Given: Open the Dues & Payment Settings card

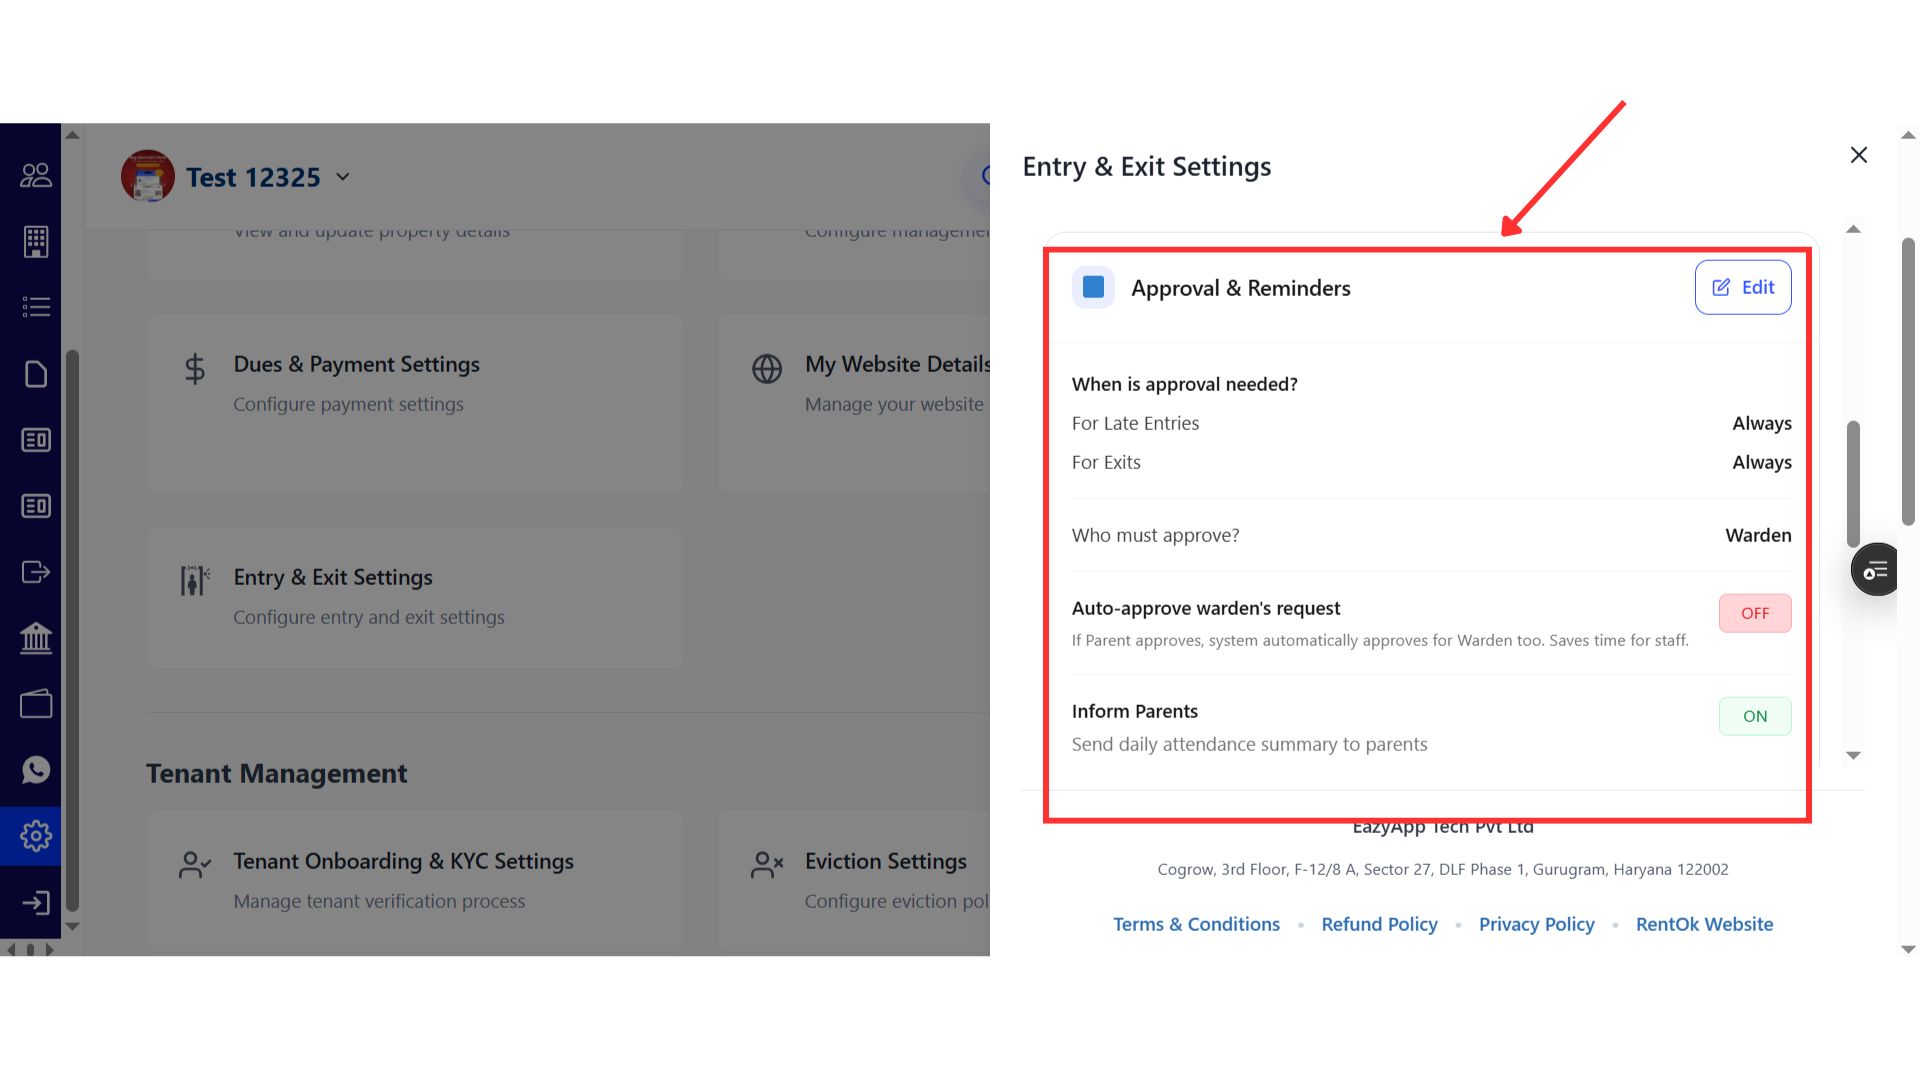Looking at the screenshot, I should point(415,403).
